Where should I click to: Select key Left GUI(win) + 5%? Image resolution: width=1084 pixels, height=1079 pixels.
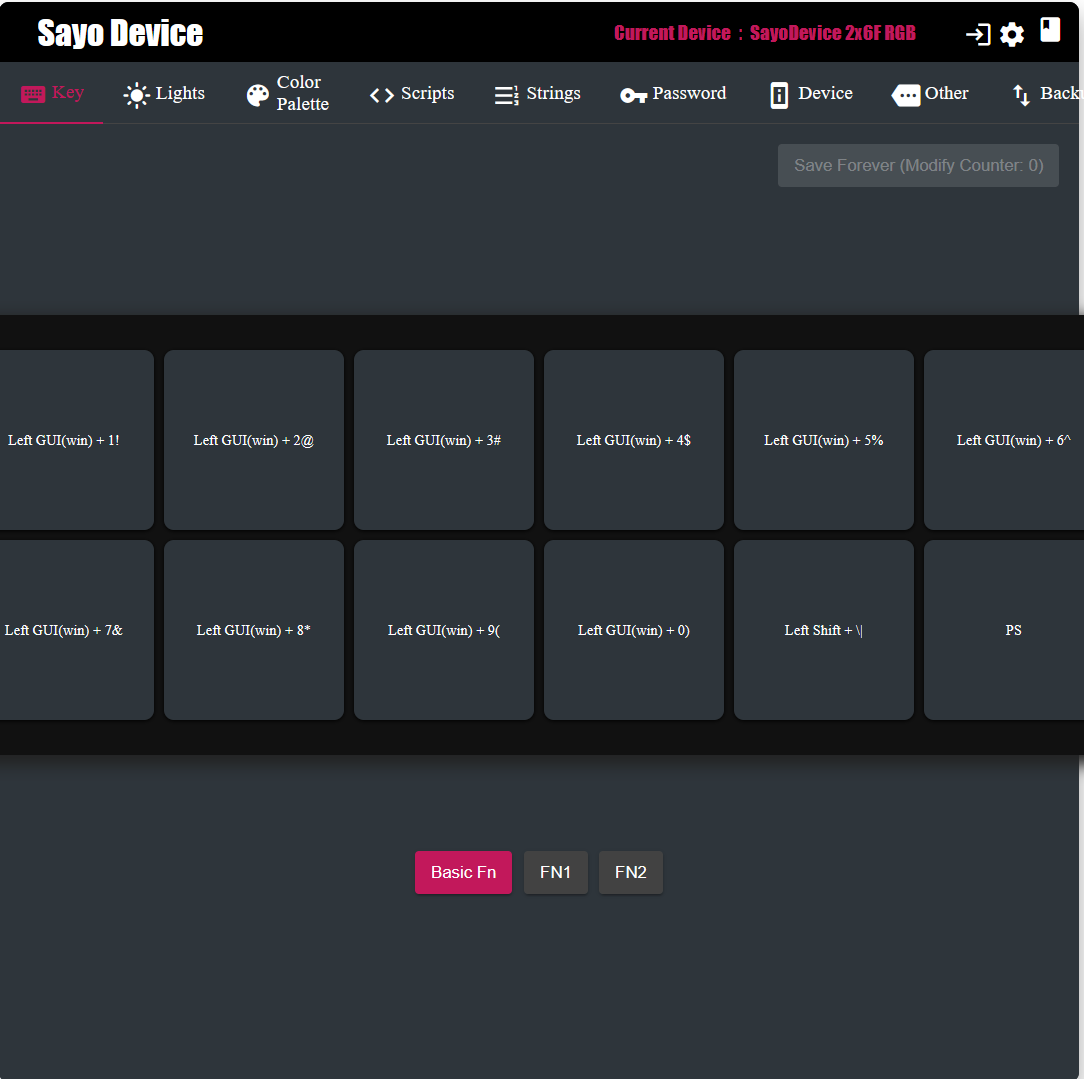pos(824,440)
